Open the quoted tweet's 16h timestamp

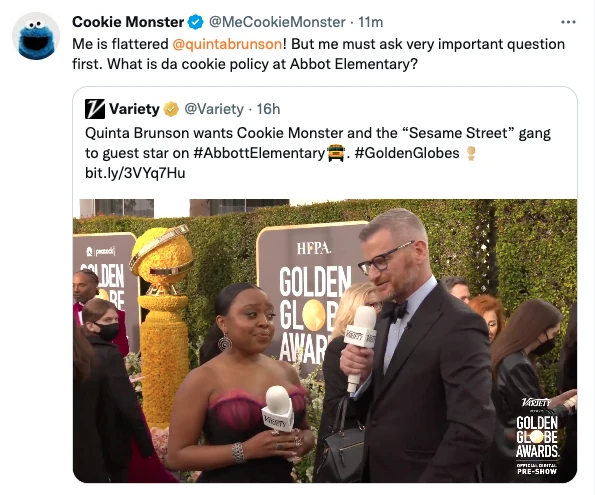268,109
